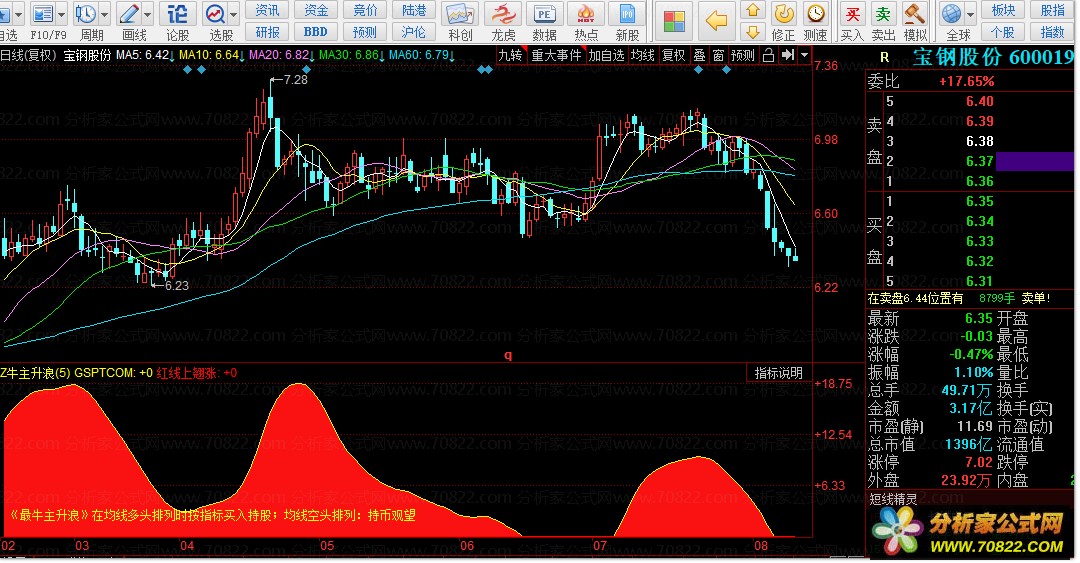
Task: Click the 指标说明 indicator description button
Action: point(778,373)
